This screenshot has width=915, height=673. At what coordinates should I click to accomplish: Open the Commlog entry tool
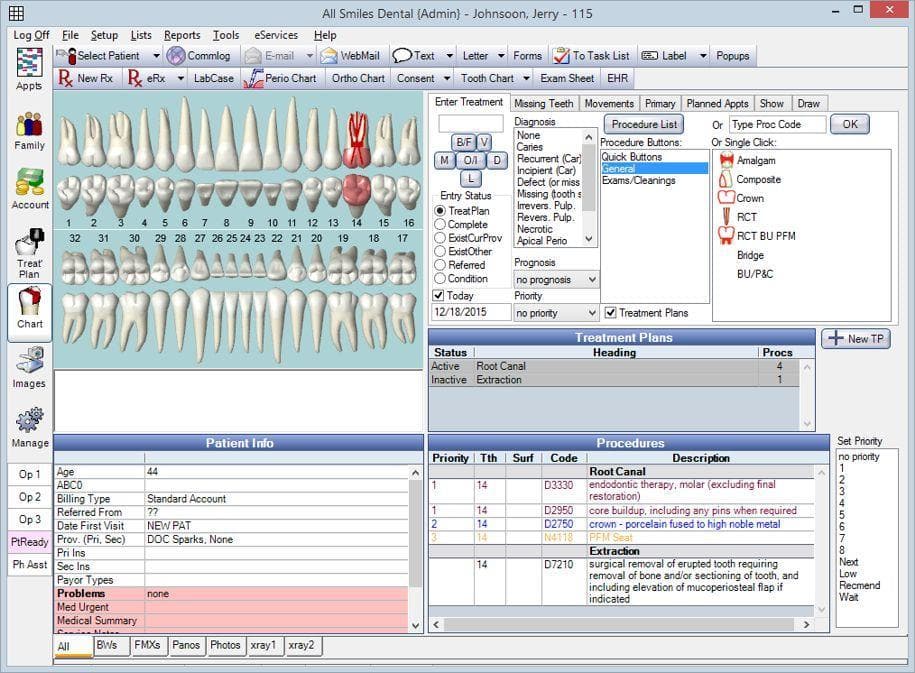(x=198, y=55)
